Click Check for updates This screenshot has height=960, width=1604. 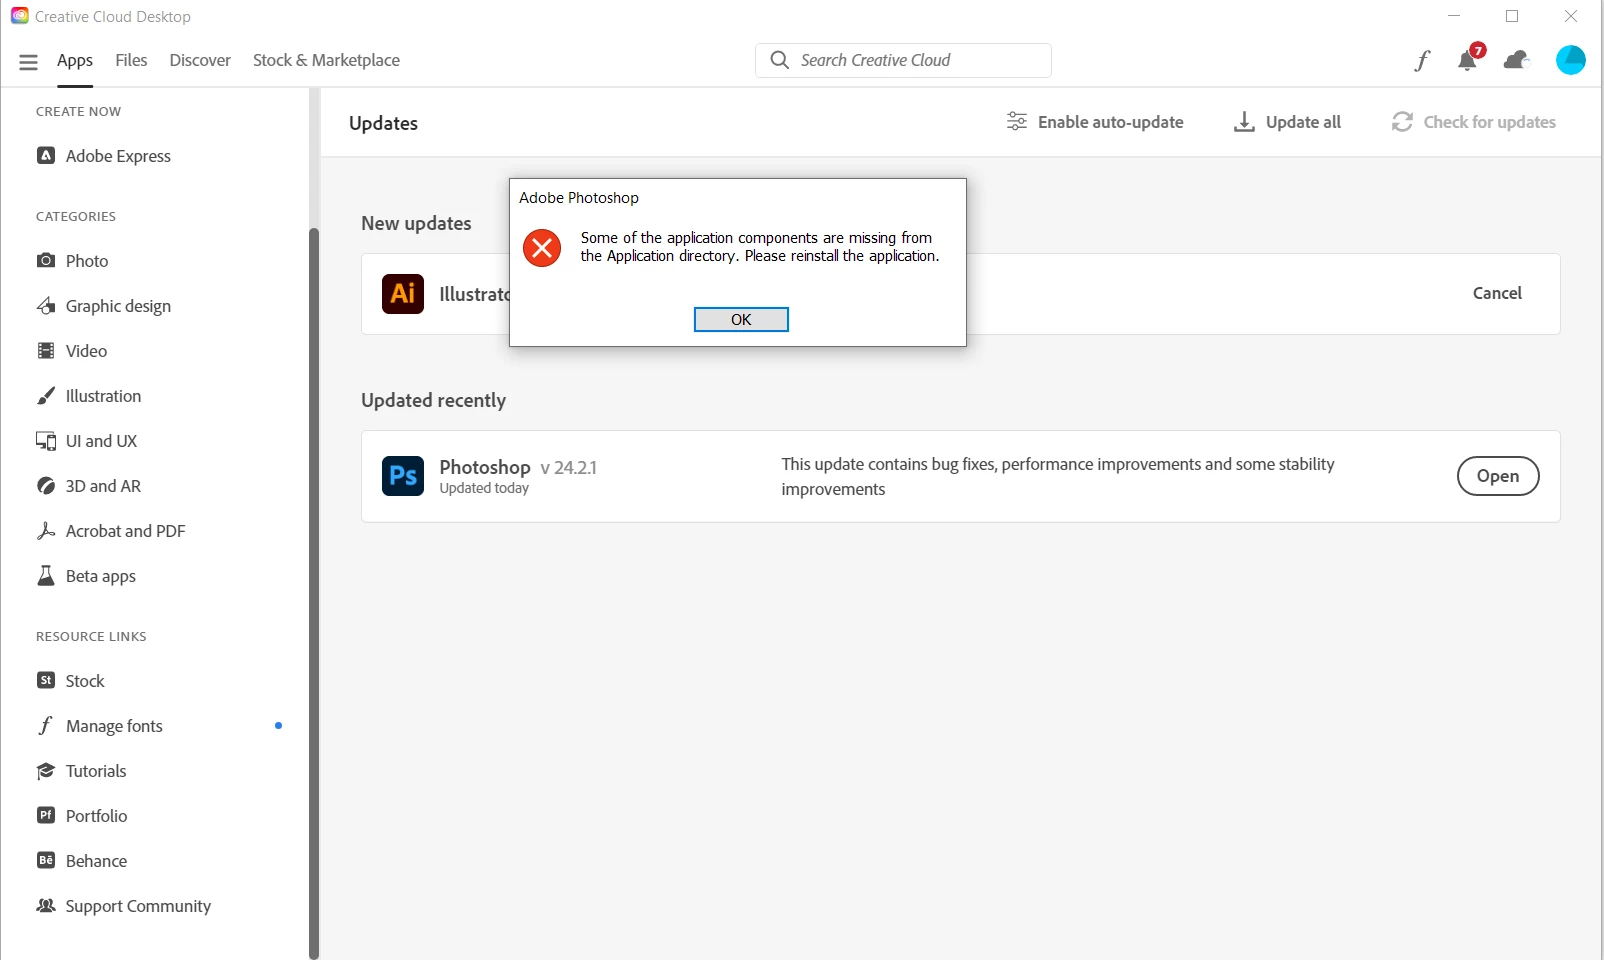click(x=1474, y=122)
